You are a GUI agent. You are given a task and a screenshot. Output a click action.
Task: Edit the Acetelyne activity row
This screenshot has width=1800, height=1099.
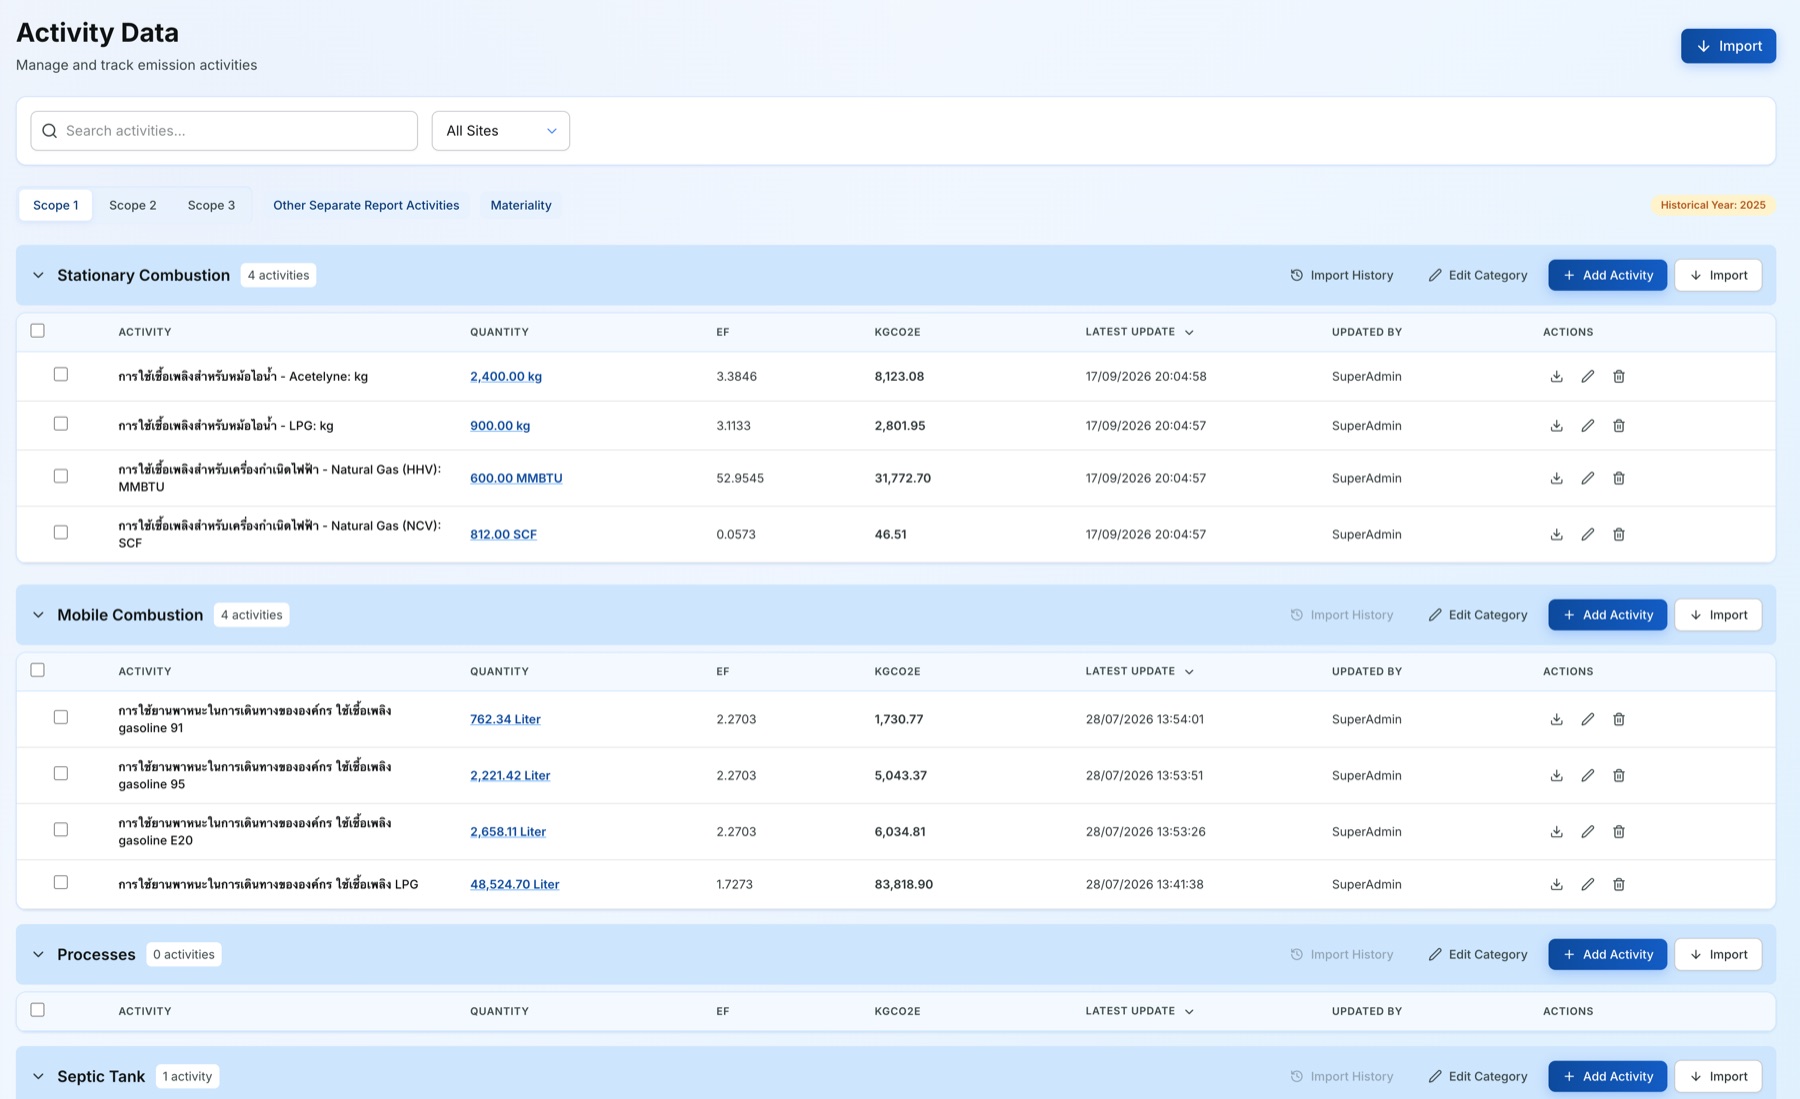(x=1587, y=377)
